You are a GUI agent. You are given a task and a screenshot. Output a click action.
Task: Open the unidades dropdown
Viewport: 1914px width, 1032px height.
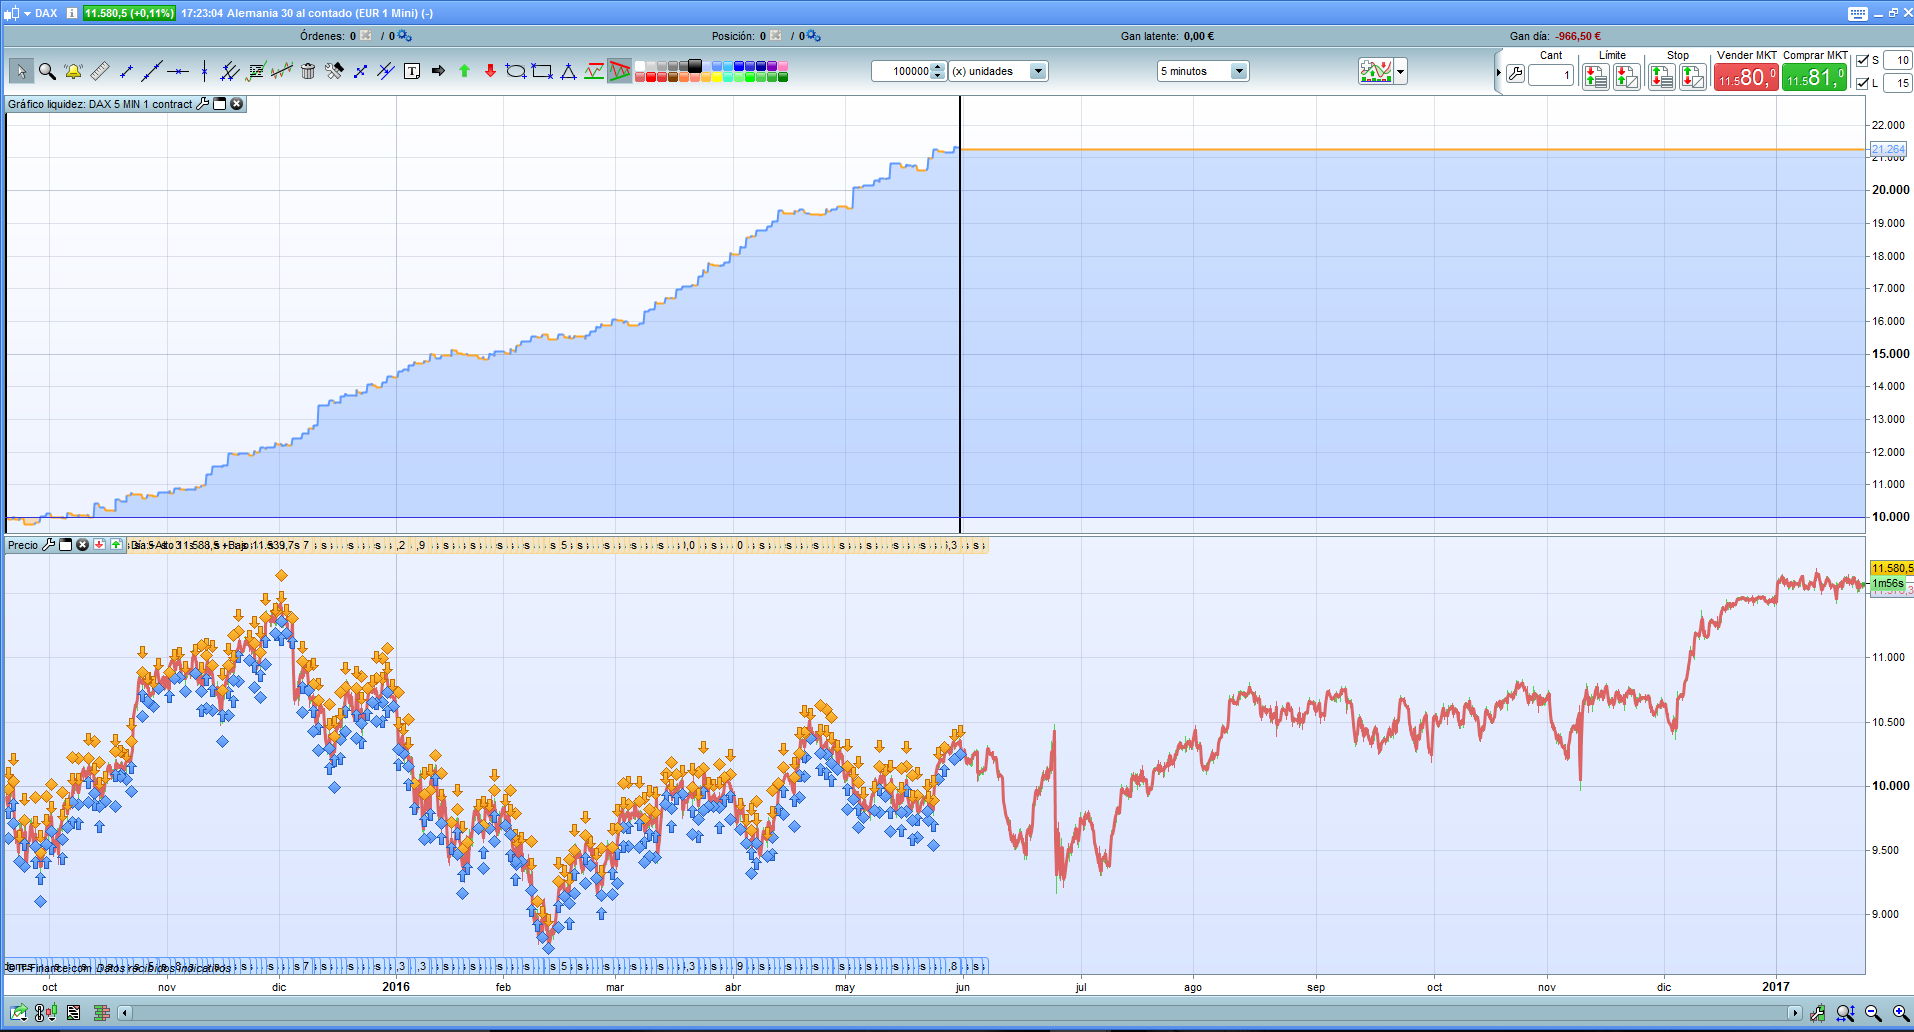(1038, 71)
